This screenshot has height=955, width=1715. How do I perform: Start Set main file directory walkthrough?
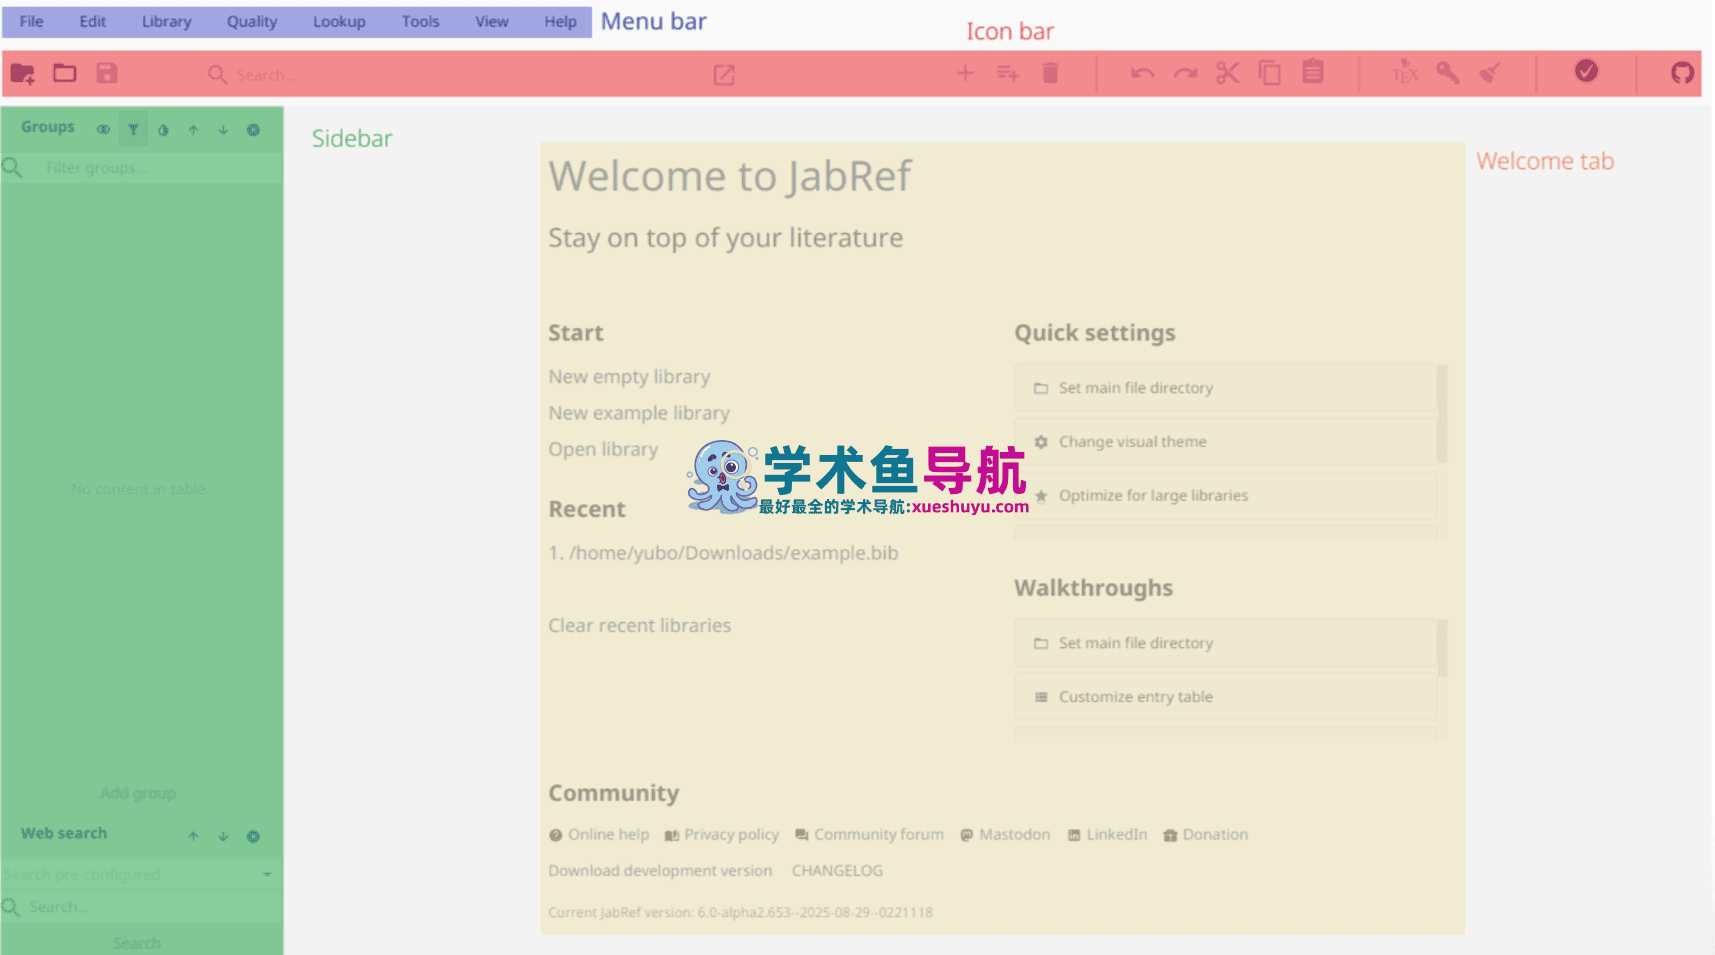(1225, 643)
